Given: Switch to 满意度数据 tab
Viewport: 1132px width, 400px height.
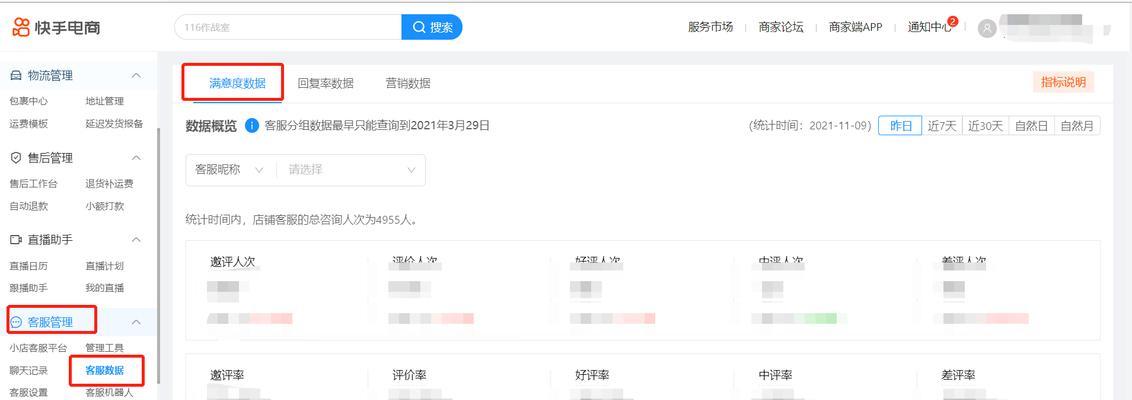Looking at the screenshot, I should tap(237, 83).
